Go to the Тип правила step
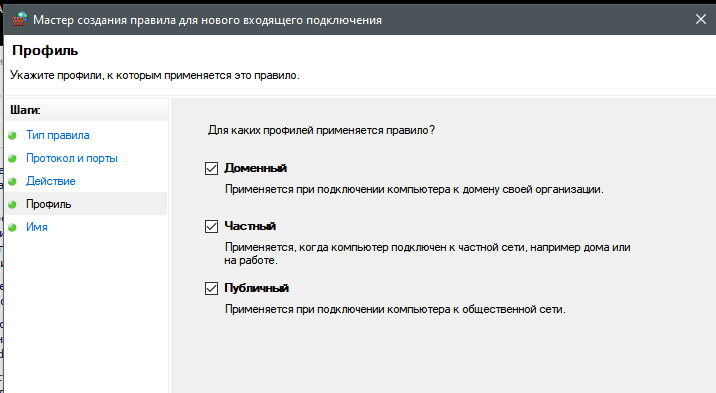 pos(58,135)
